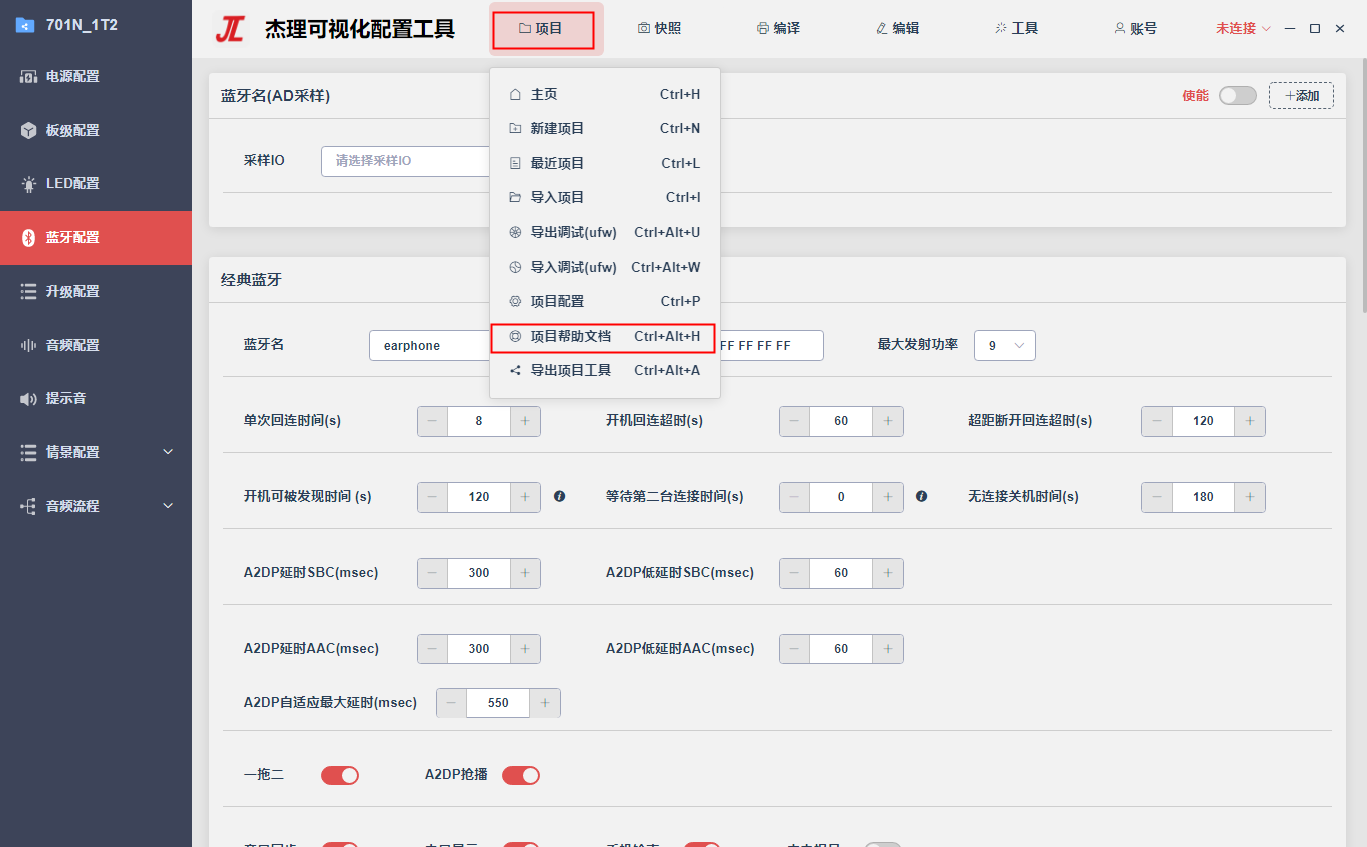
Task: Disable the 一拖二 toggle
Action: click(340, 775)
